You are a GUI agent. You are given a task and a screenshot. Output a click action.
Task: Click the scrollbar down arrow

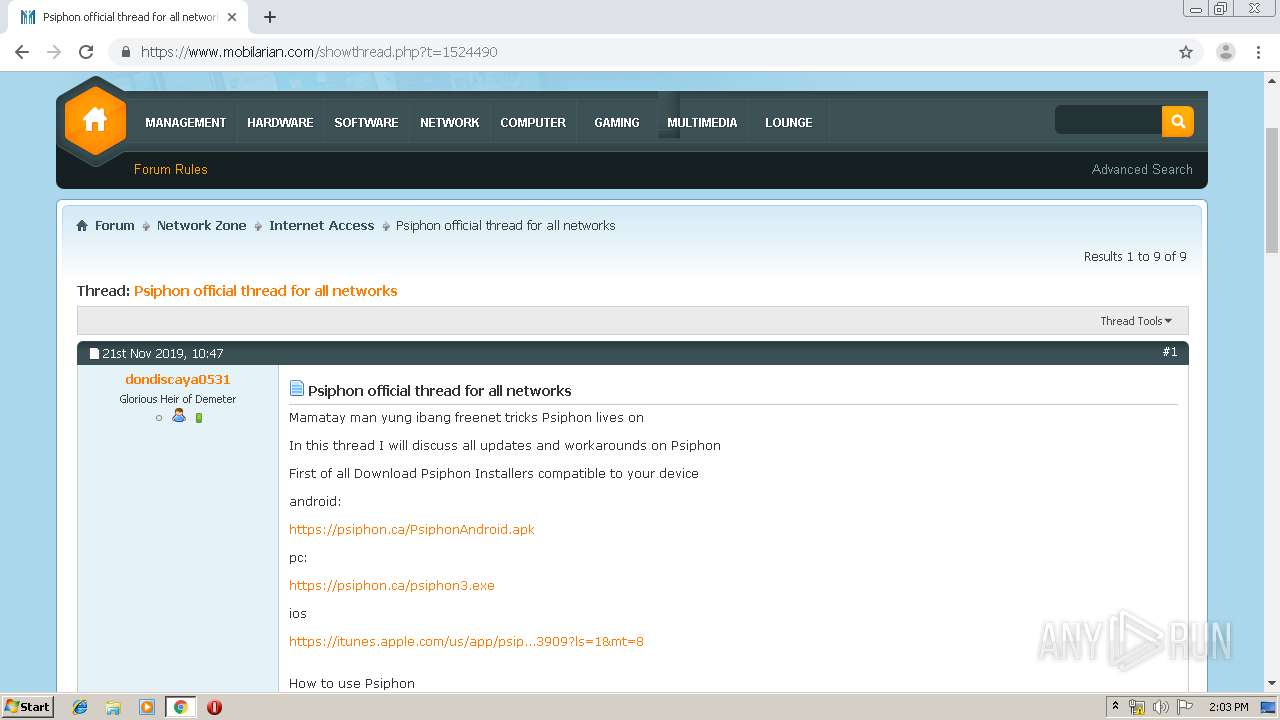tap(1272, 684)
